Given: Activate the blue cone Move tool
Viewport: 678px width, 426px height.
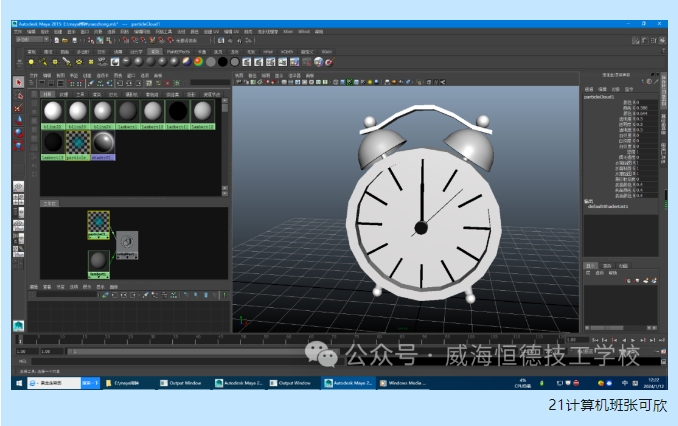Looking at the screenshot, I should pyautogui.click(x=18, y=120).
